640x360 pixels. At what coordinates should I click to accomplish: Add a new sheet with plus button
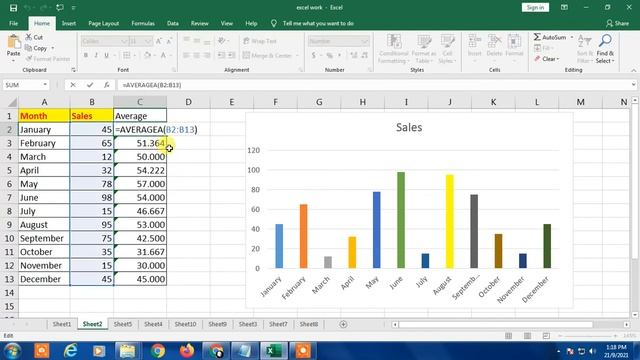click(x=343, y=324)
